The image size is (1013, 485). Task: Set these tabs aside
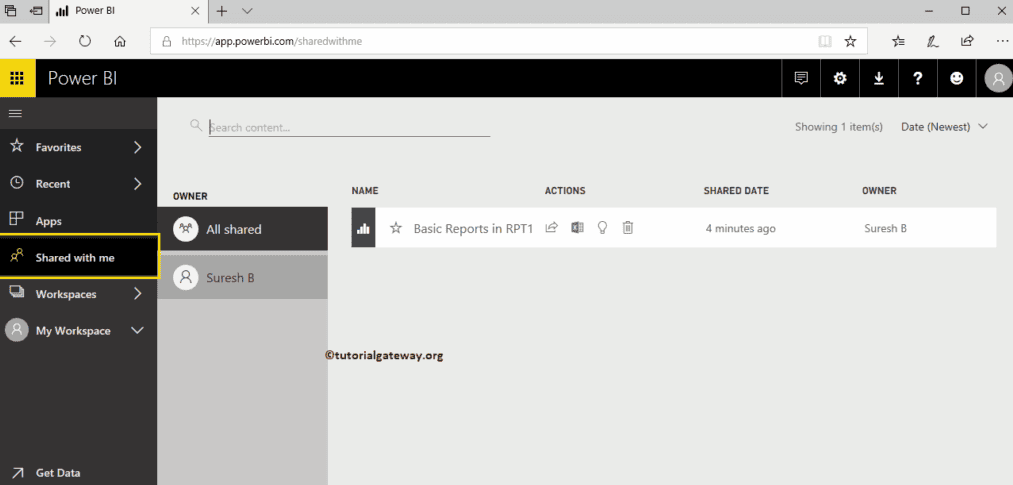click(x=36, y=11)
